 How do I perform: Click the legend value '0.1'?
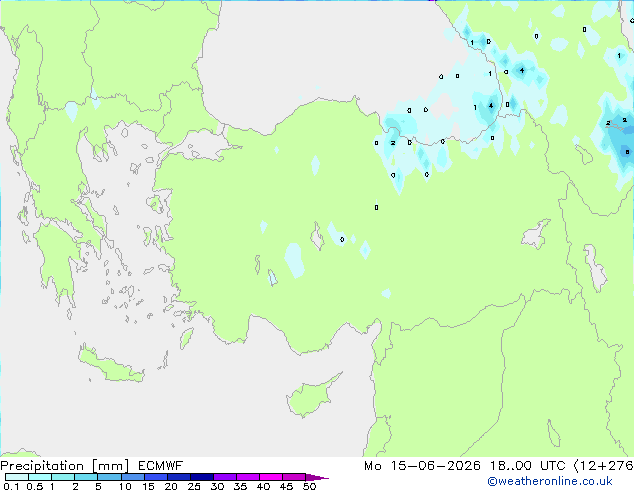pos(11,486)
